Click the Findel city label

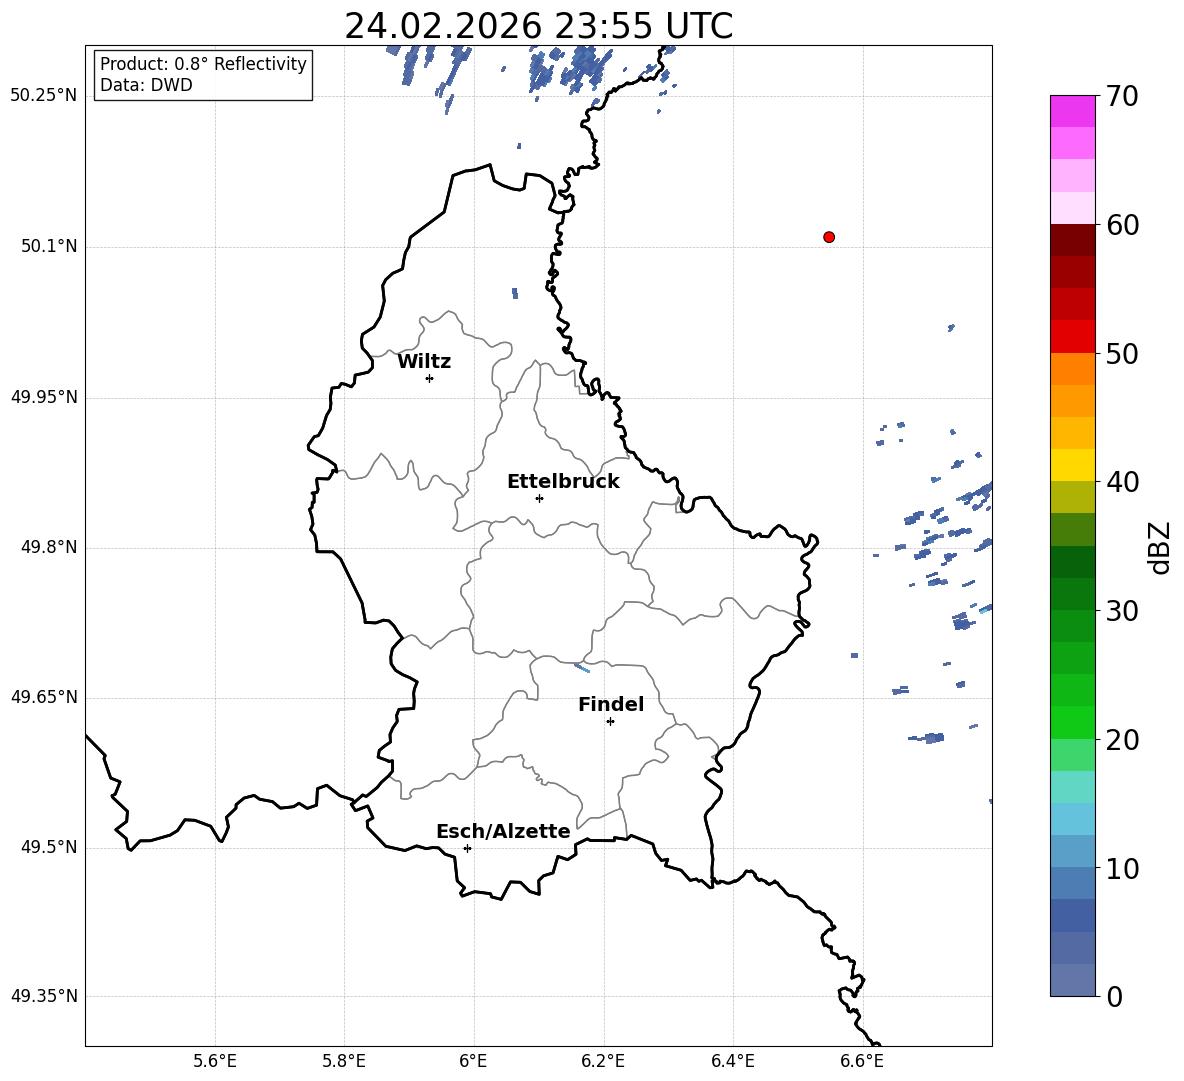(x=611, y=704)
